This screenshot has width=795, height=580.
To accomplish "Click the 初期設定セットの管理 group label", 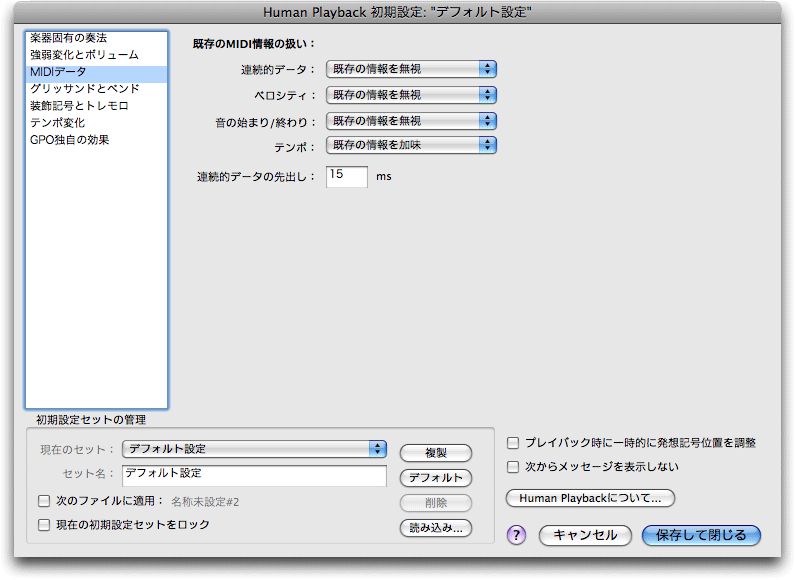I will coord(91,419).
